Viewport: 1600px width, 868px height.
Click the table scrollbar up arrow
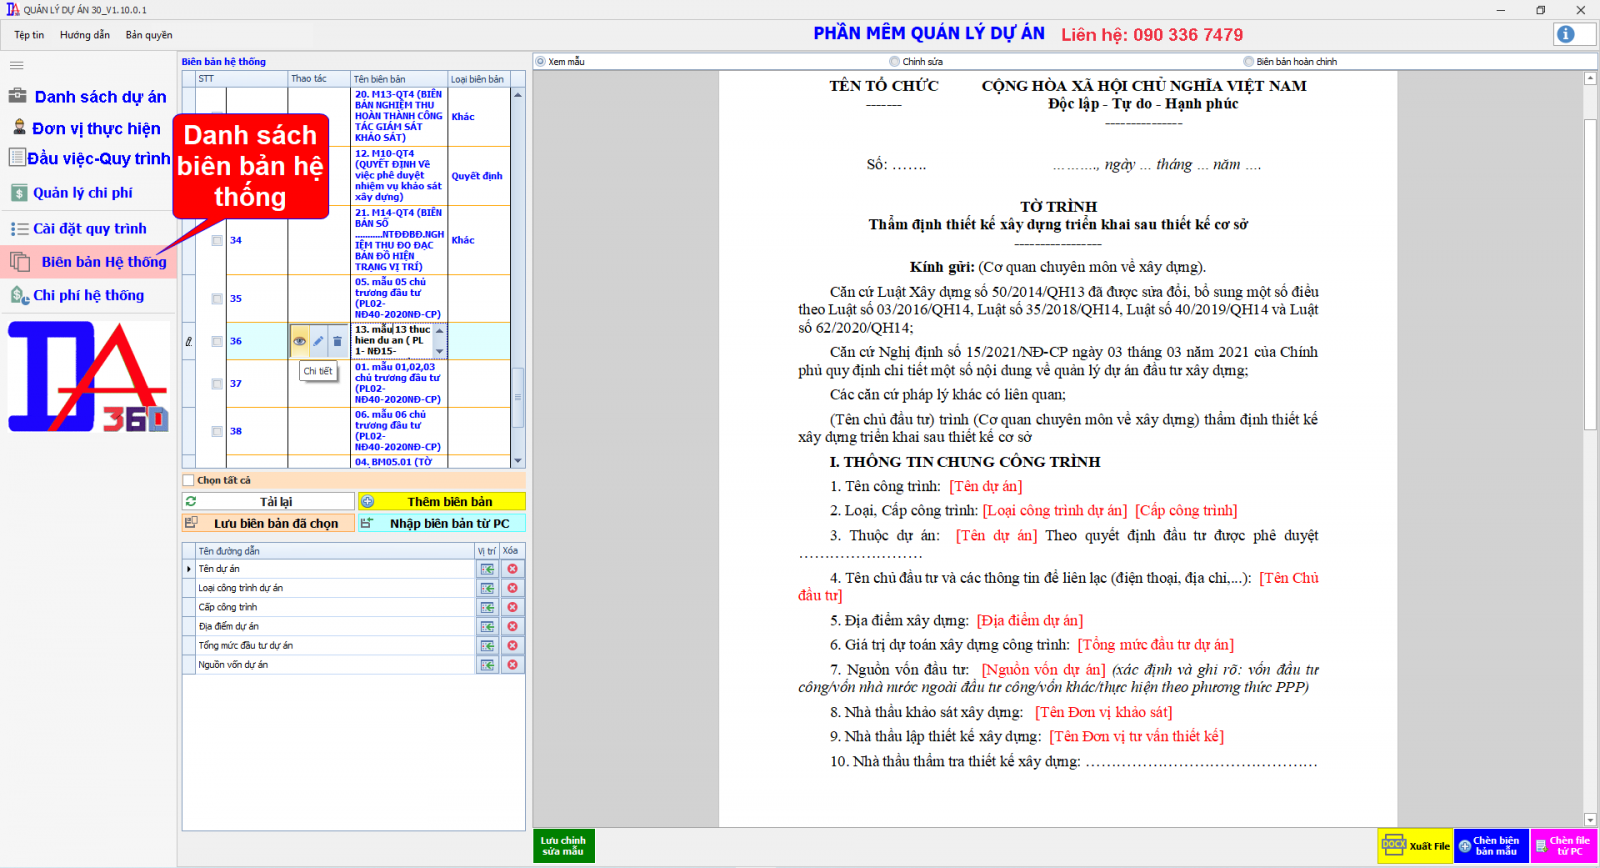pyautogui.click(x=518, y=95)
